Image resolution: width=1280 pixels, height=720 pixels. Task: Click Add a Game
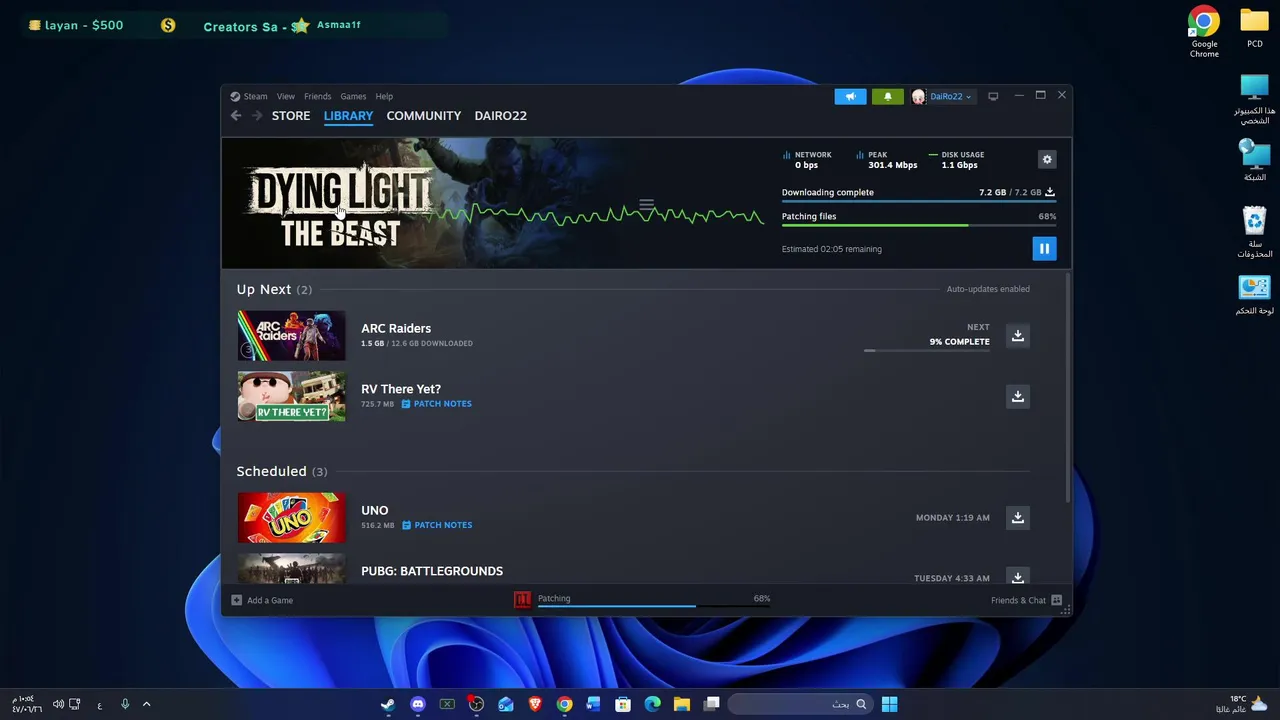[x=262, y=600]
